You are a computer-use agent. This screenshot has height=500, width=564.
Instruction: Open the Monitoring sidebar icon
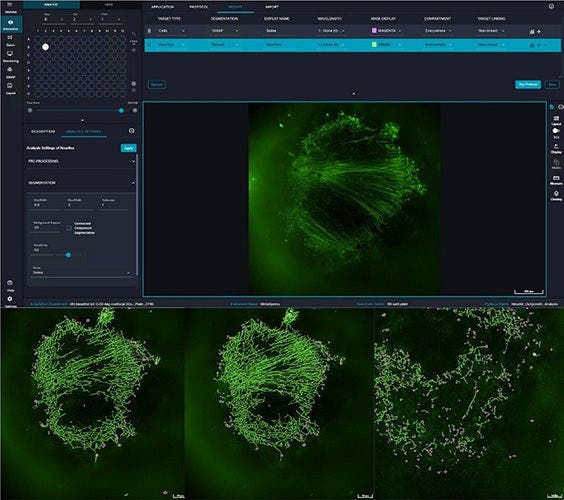coord(10,56)
